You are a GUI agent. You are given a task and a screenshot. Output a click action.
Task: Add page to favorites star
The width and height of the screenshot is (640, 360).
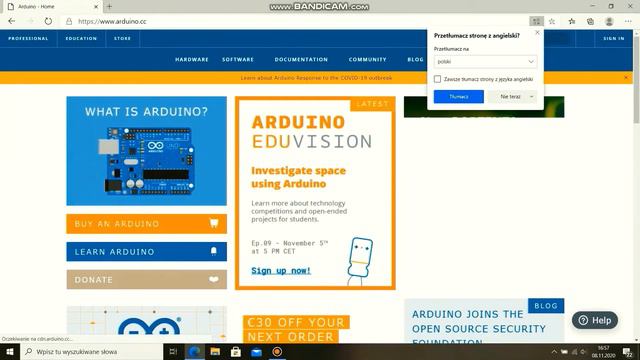[x=552, y=21]
